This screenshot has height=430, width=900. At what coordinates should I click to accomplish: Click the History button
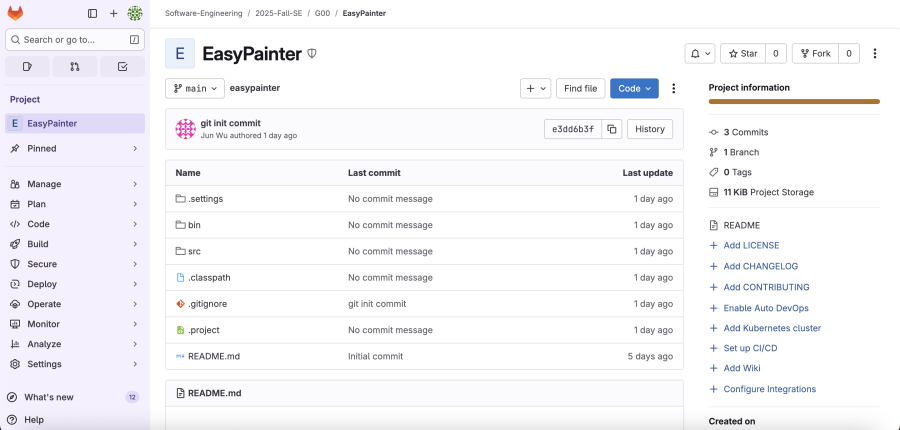click(x=650, y=129)
